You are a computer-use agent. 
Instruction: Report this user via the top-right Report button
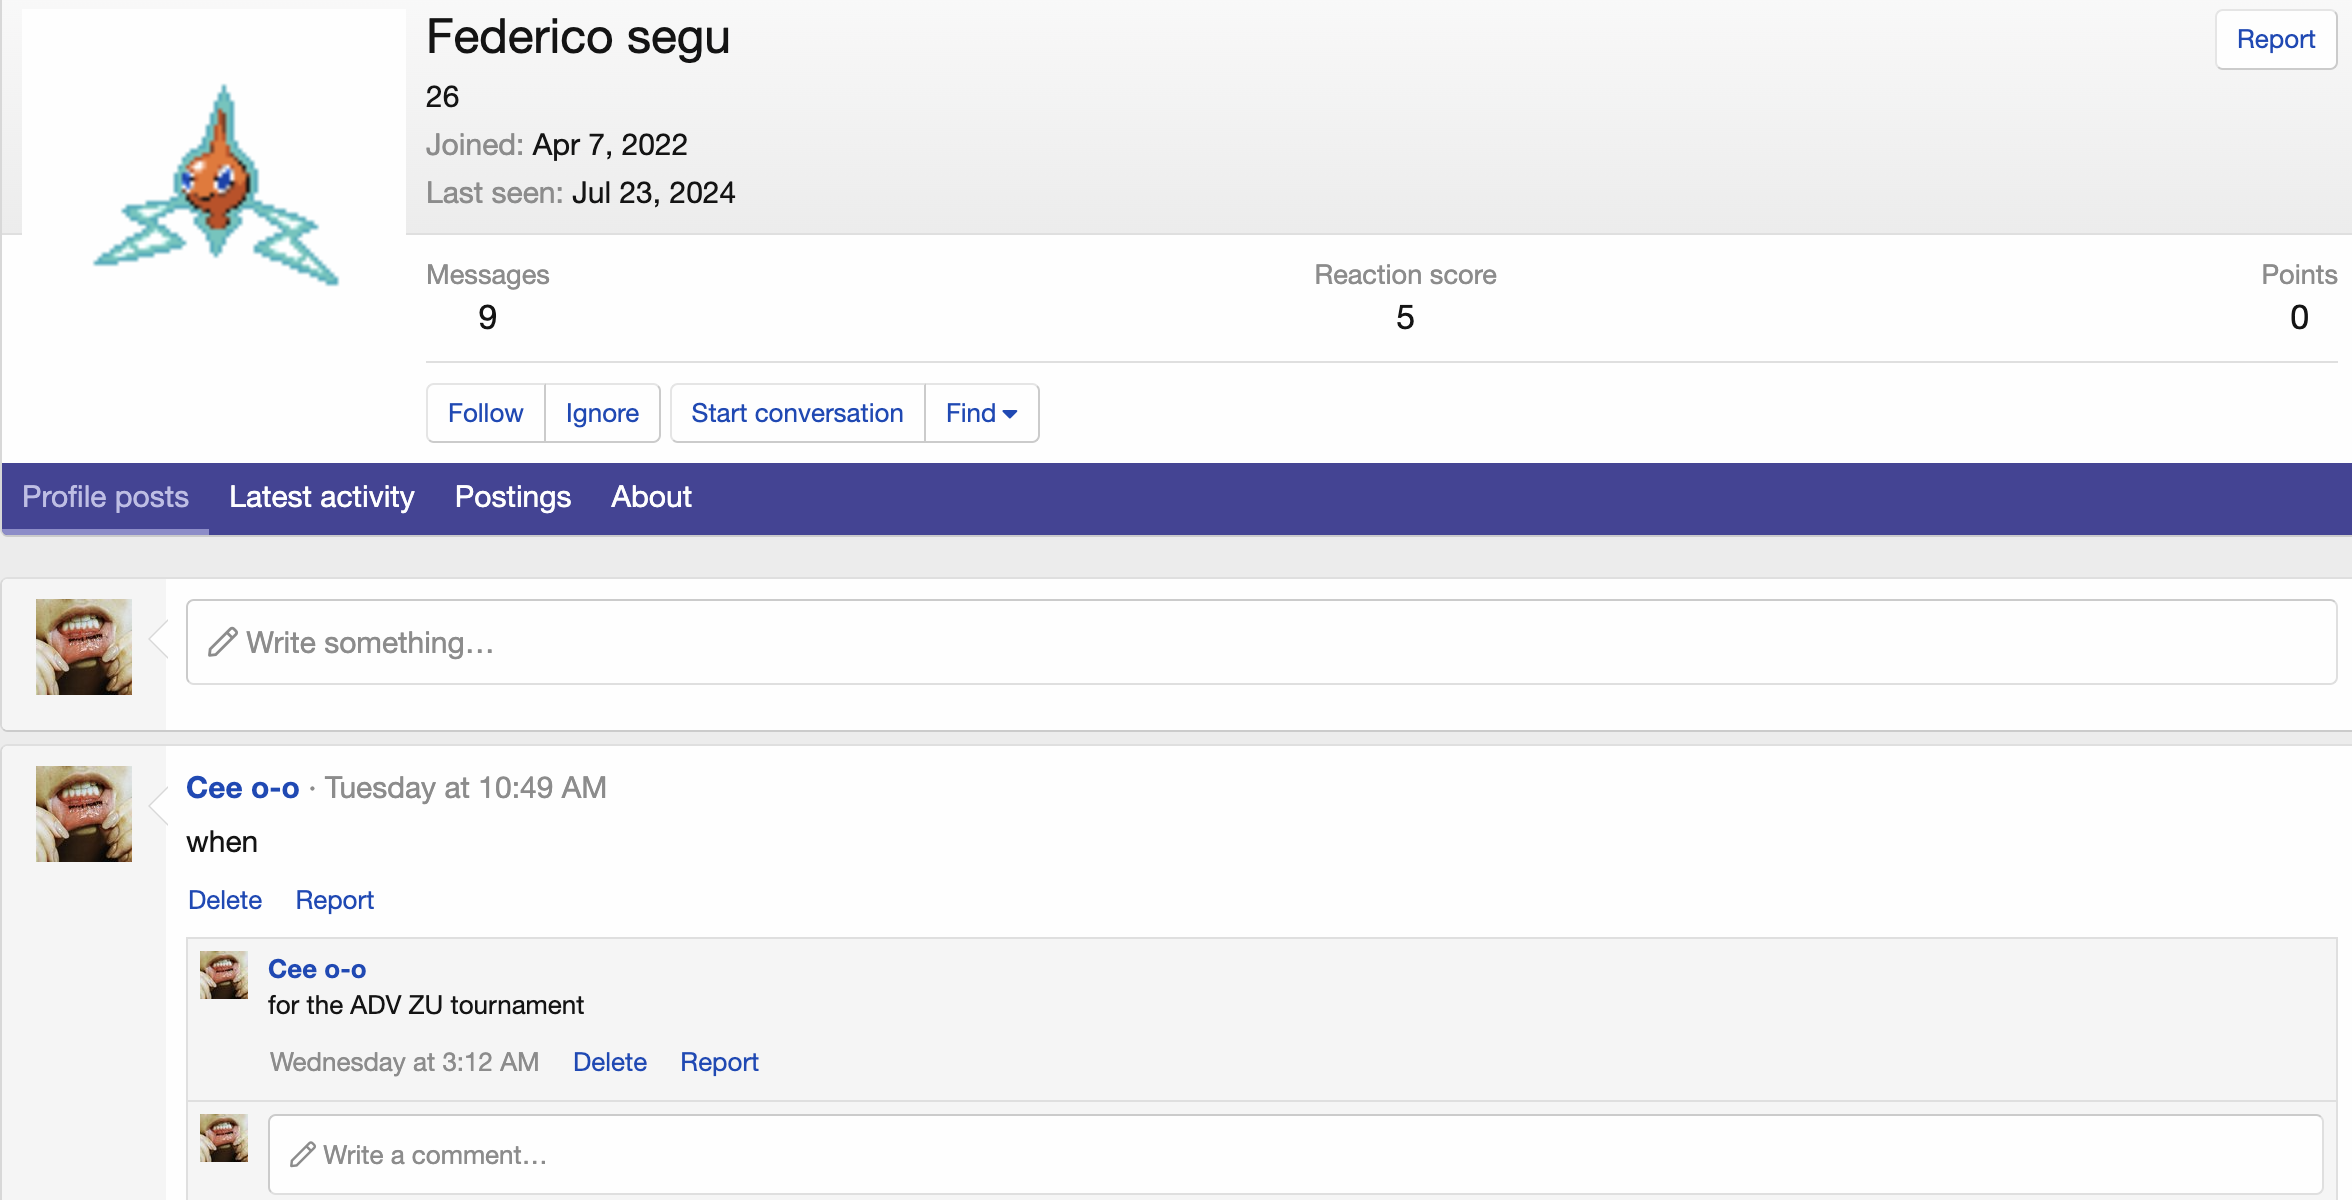pos(2275,39)
